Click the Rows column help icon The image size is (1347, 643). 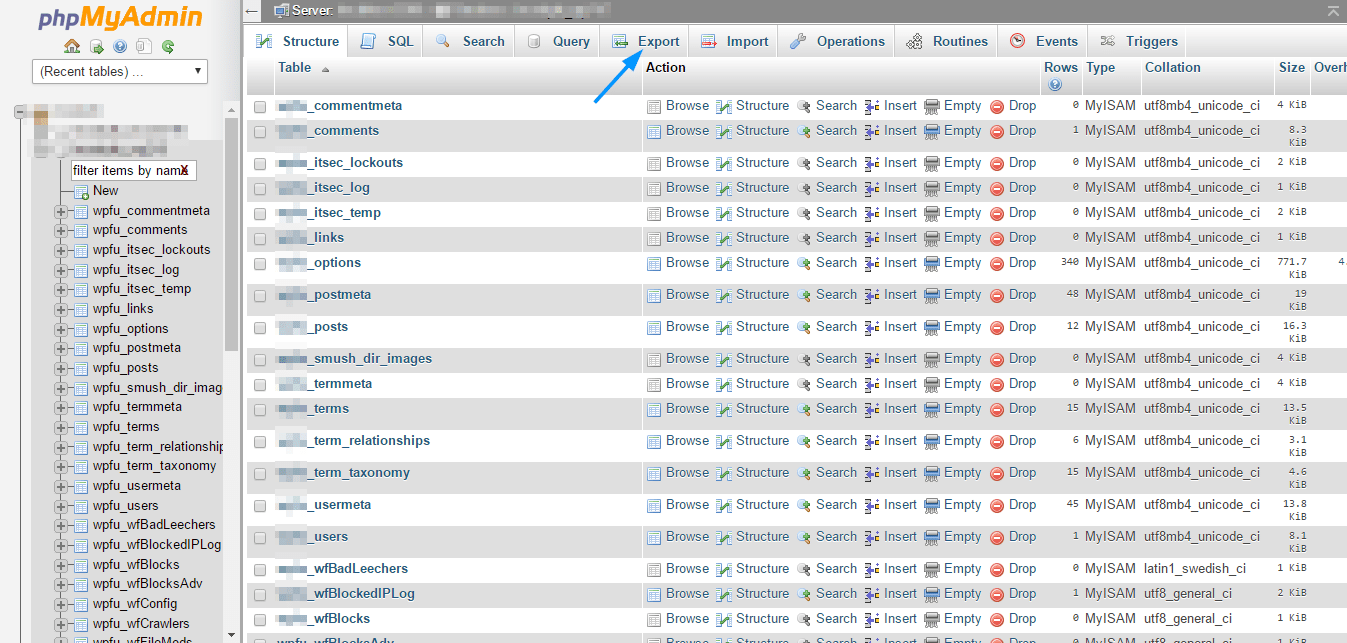pyautogui.click(x=1055, y=85)
